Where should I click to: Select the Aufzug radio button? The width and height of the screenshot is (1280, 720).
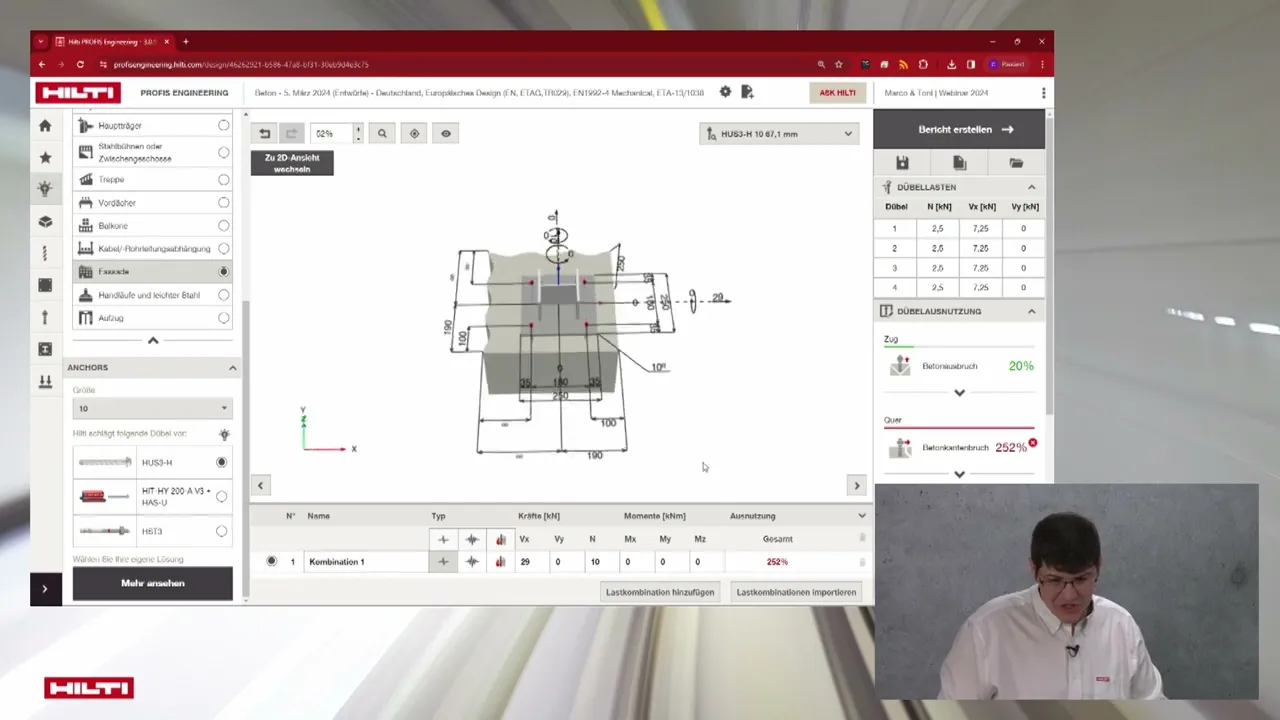(223, 318)
